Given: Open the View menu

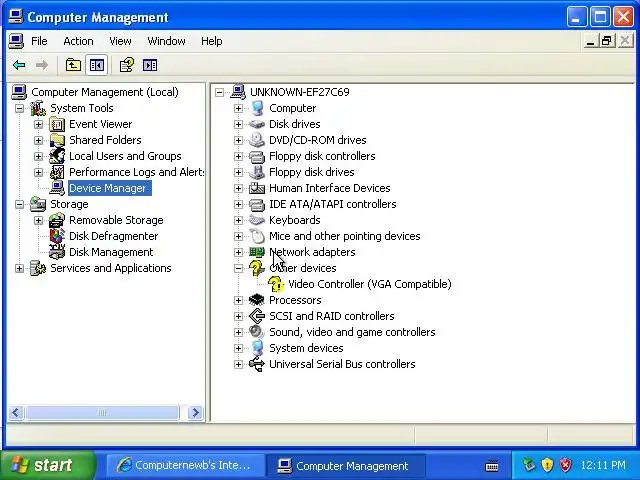Looking at the screenshot, I should coord(120,41).
